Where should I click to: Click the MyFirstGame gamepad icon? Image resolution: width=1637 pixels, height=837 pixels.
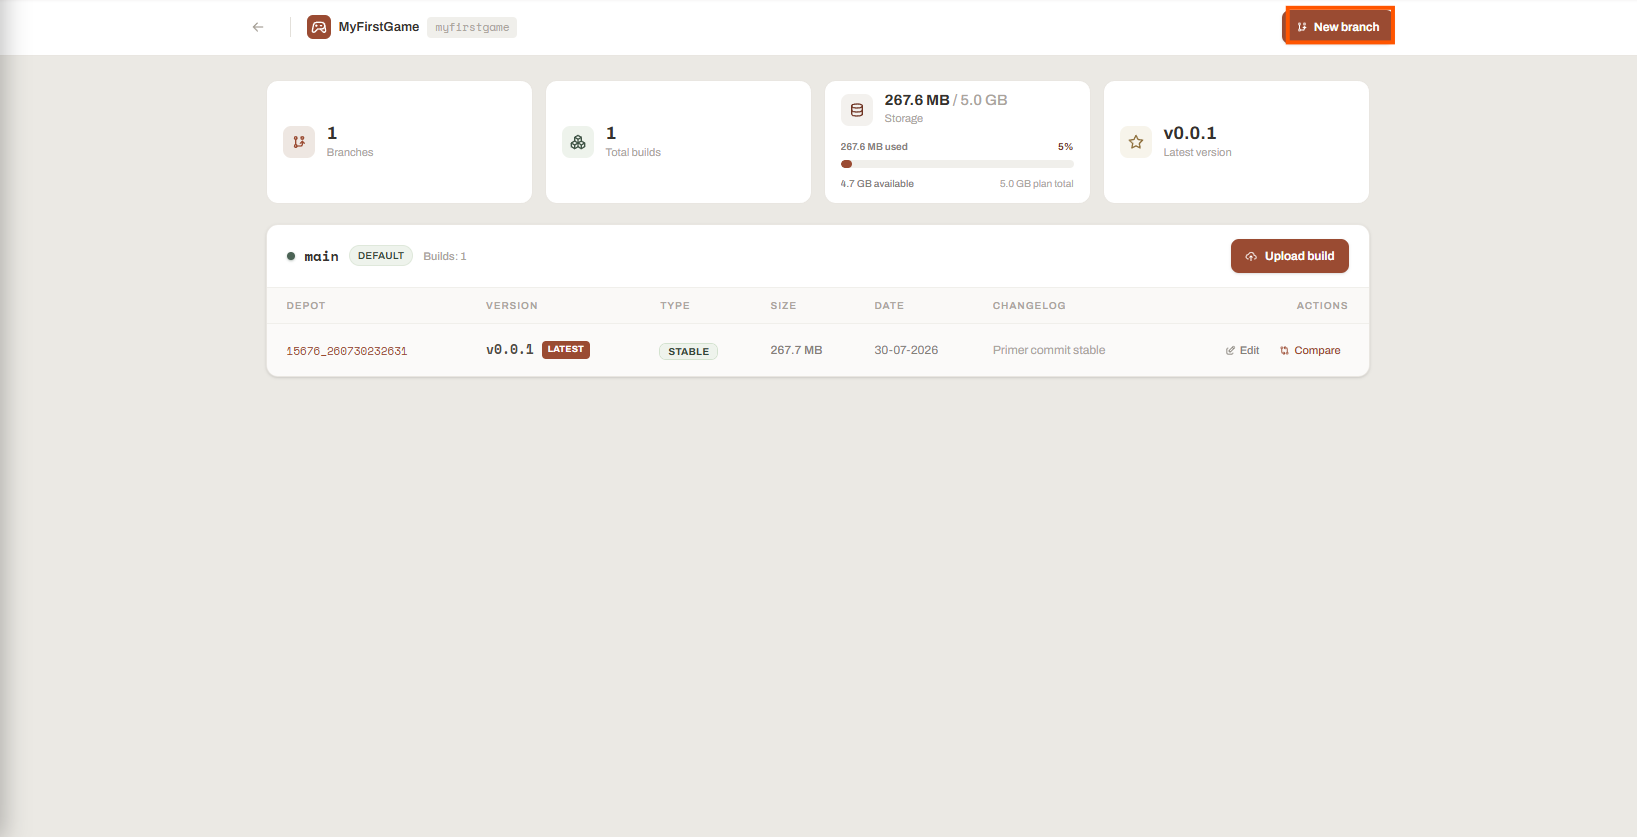(x=319, y=27)
